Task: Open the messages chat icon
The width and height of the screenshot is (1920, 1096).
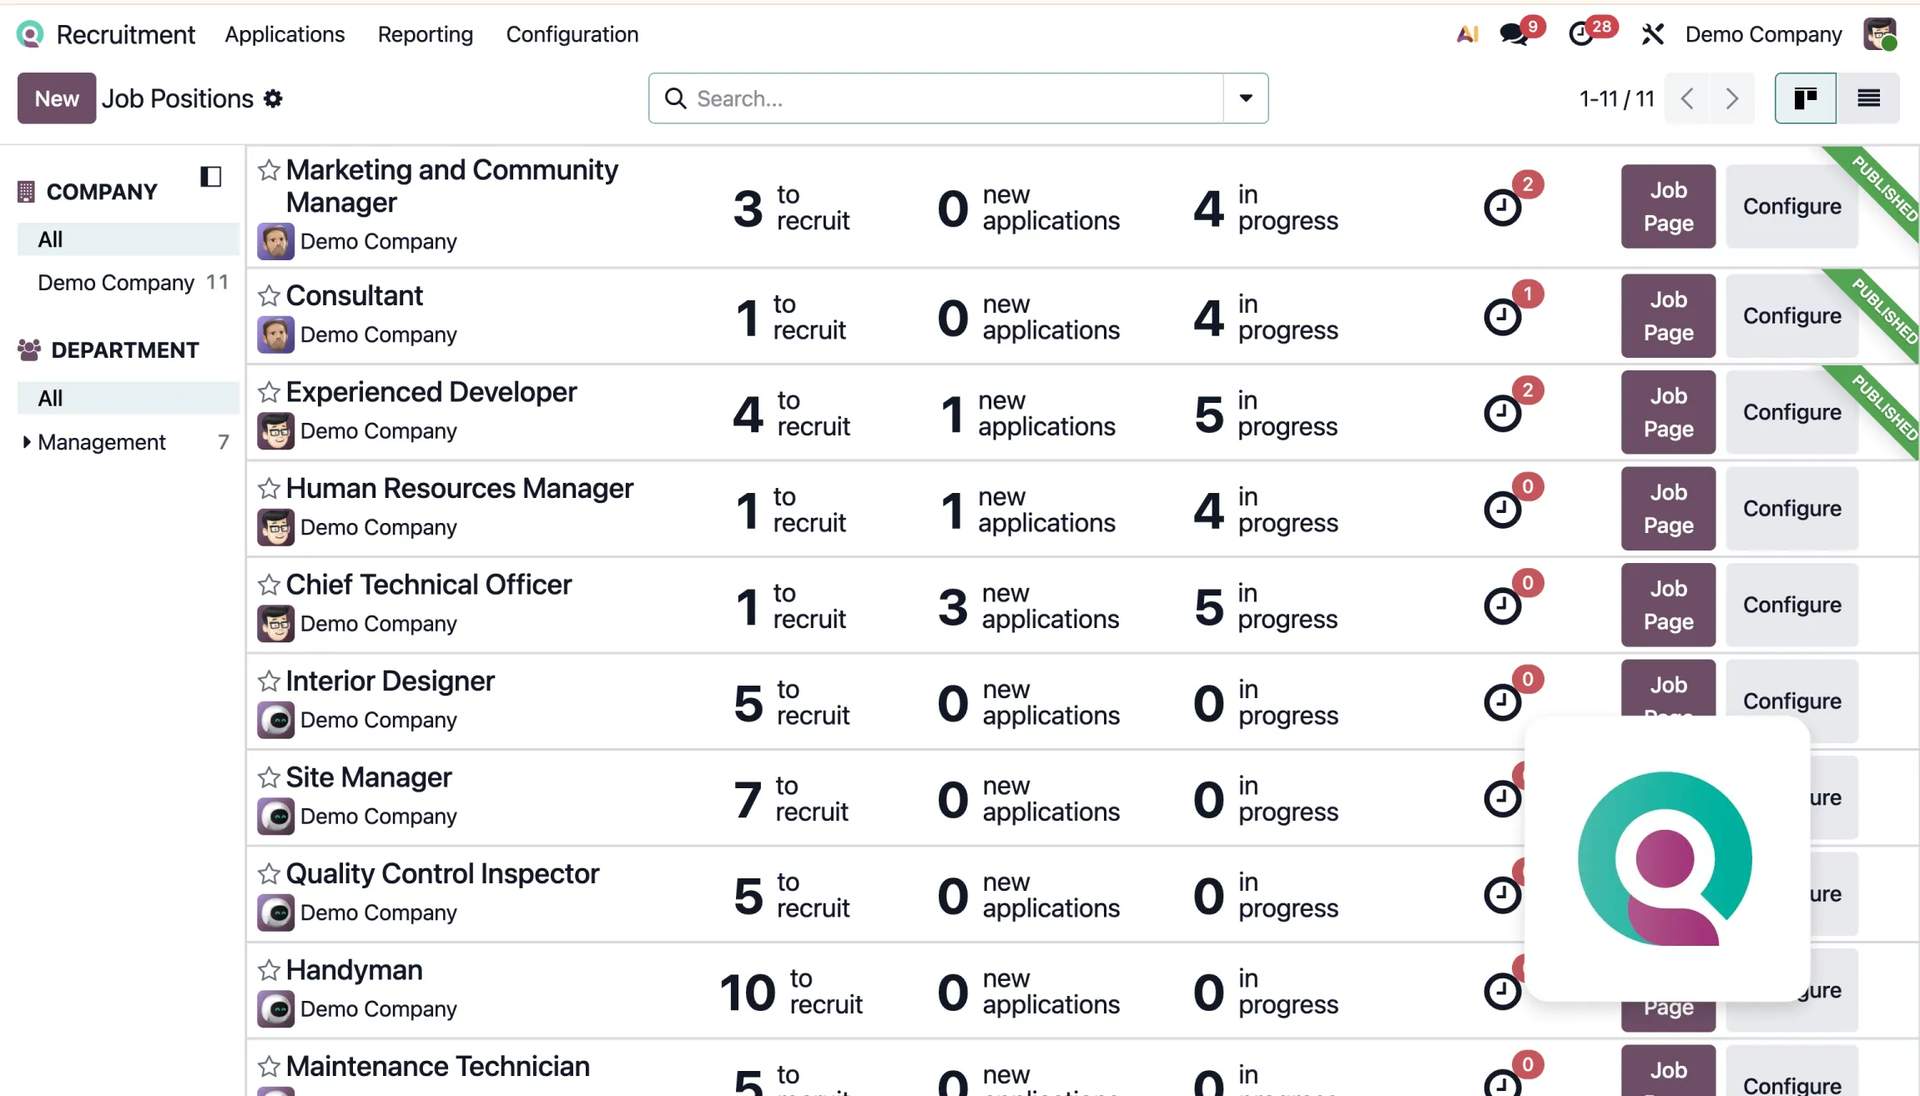Action: click(x=1514, y=35)
